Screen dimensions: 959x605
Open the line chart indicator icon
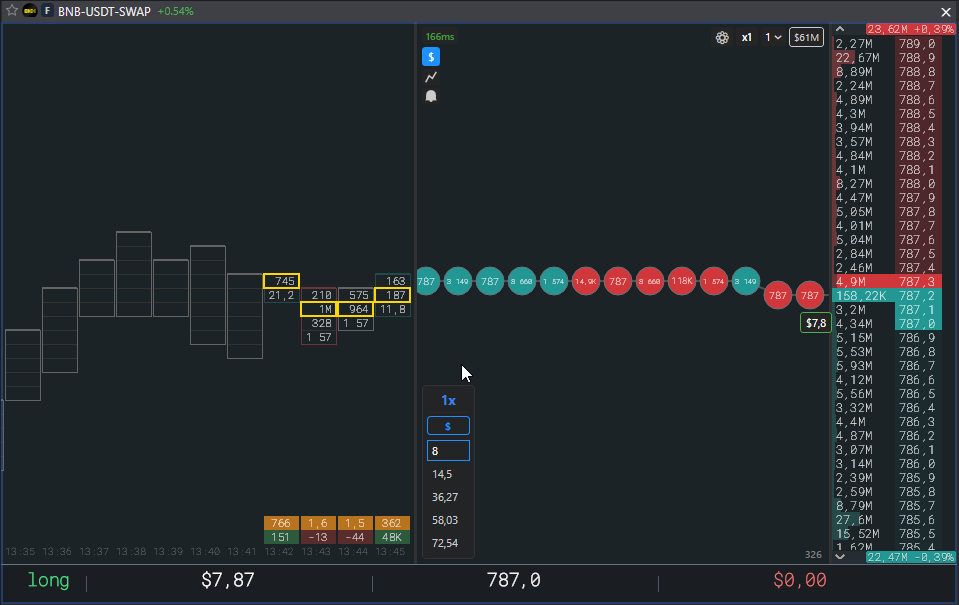[431, 76]
